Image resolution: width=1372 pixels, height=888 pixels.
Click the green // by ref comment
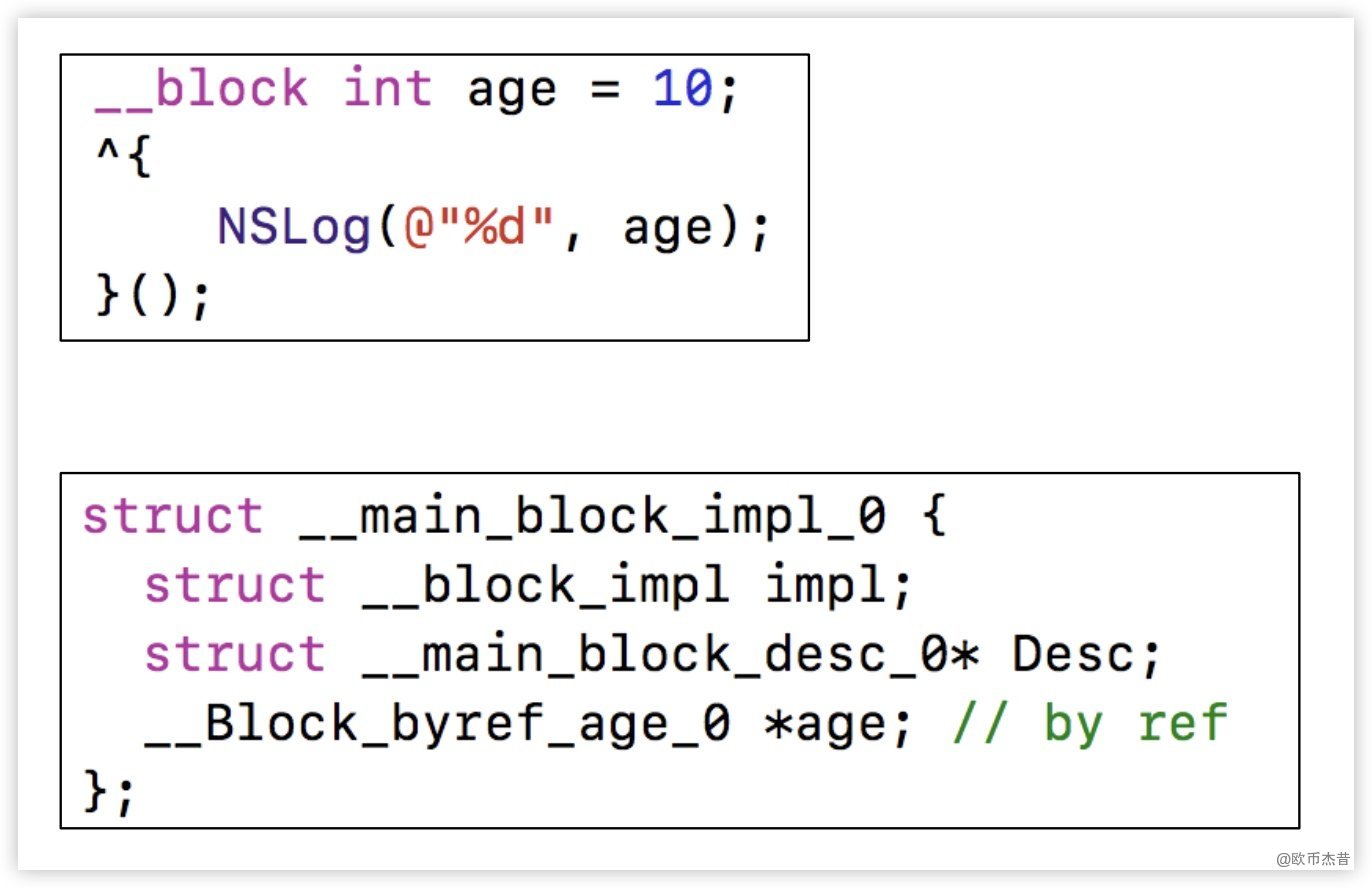(1090, 723)
